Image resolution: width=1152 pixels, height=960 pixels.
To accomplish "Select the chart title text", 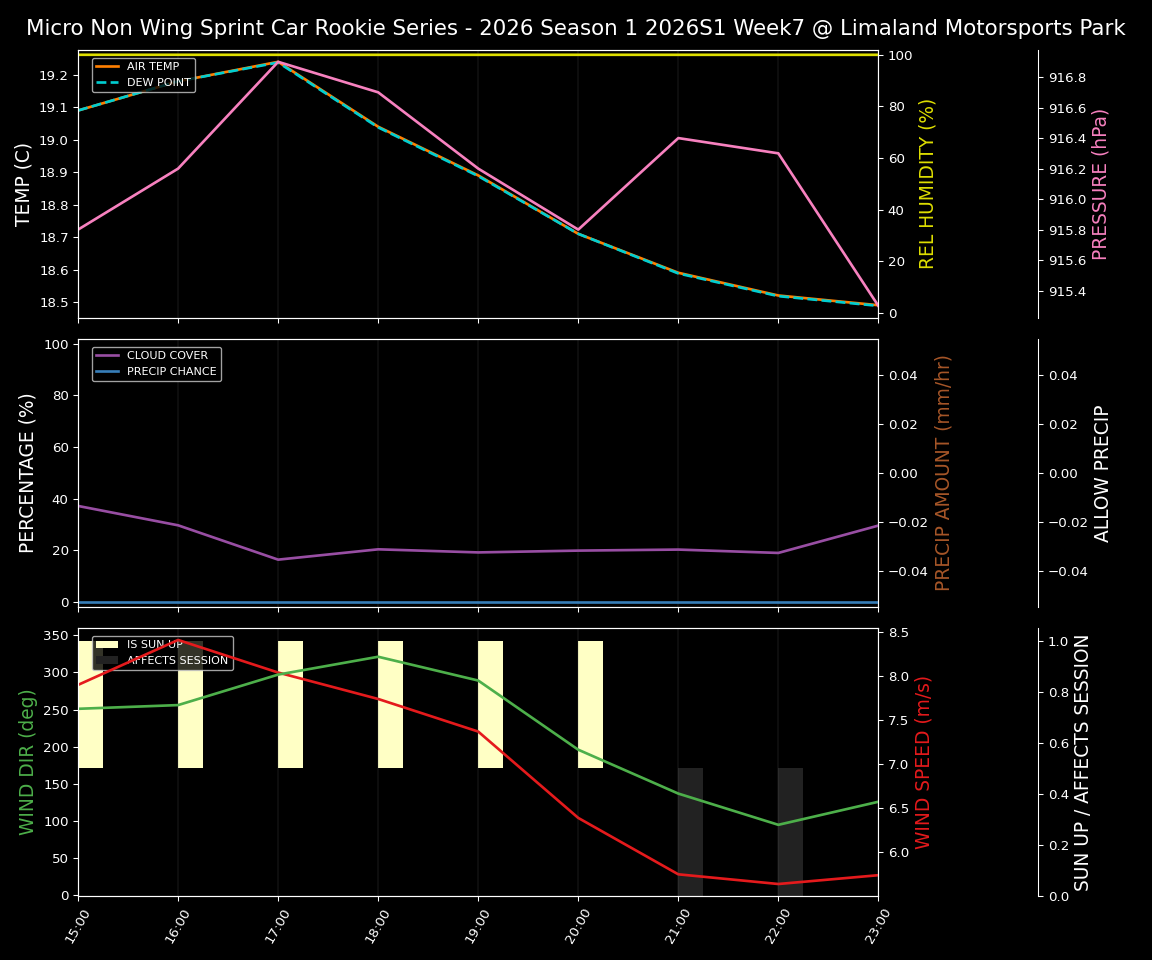I will [576, 27].
